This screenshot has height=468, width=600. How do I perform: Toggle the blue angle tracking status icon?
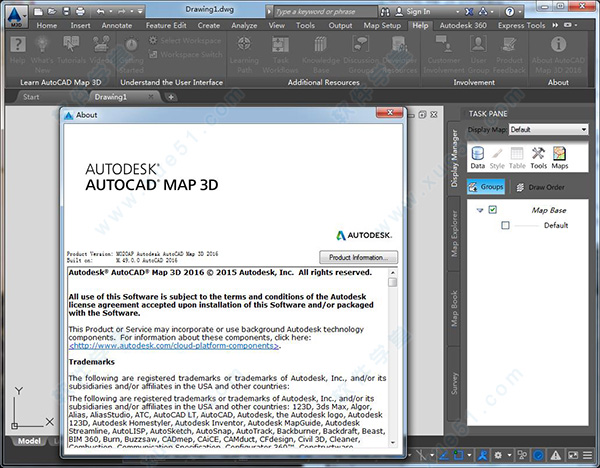[444, 455]
